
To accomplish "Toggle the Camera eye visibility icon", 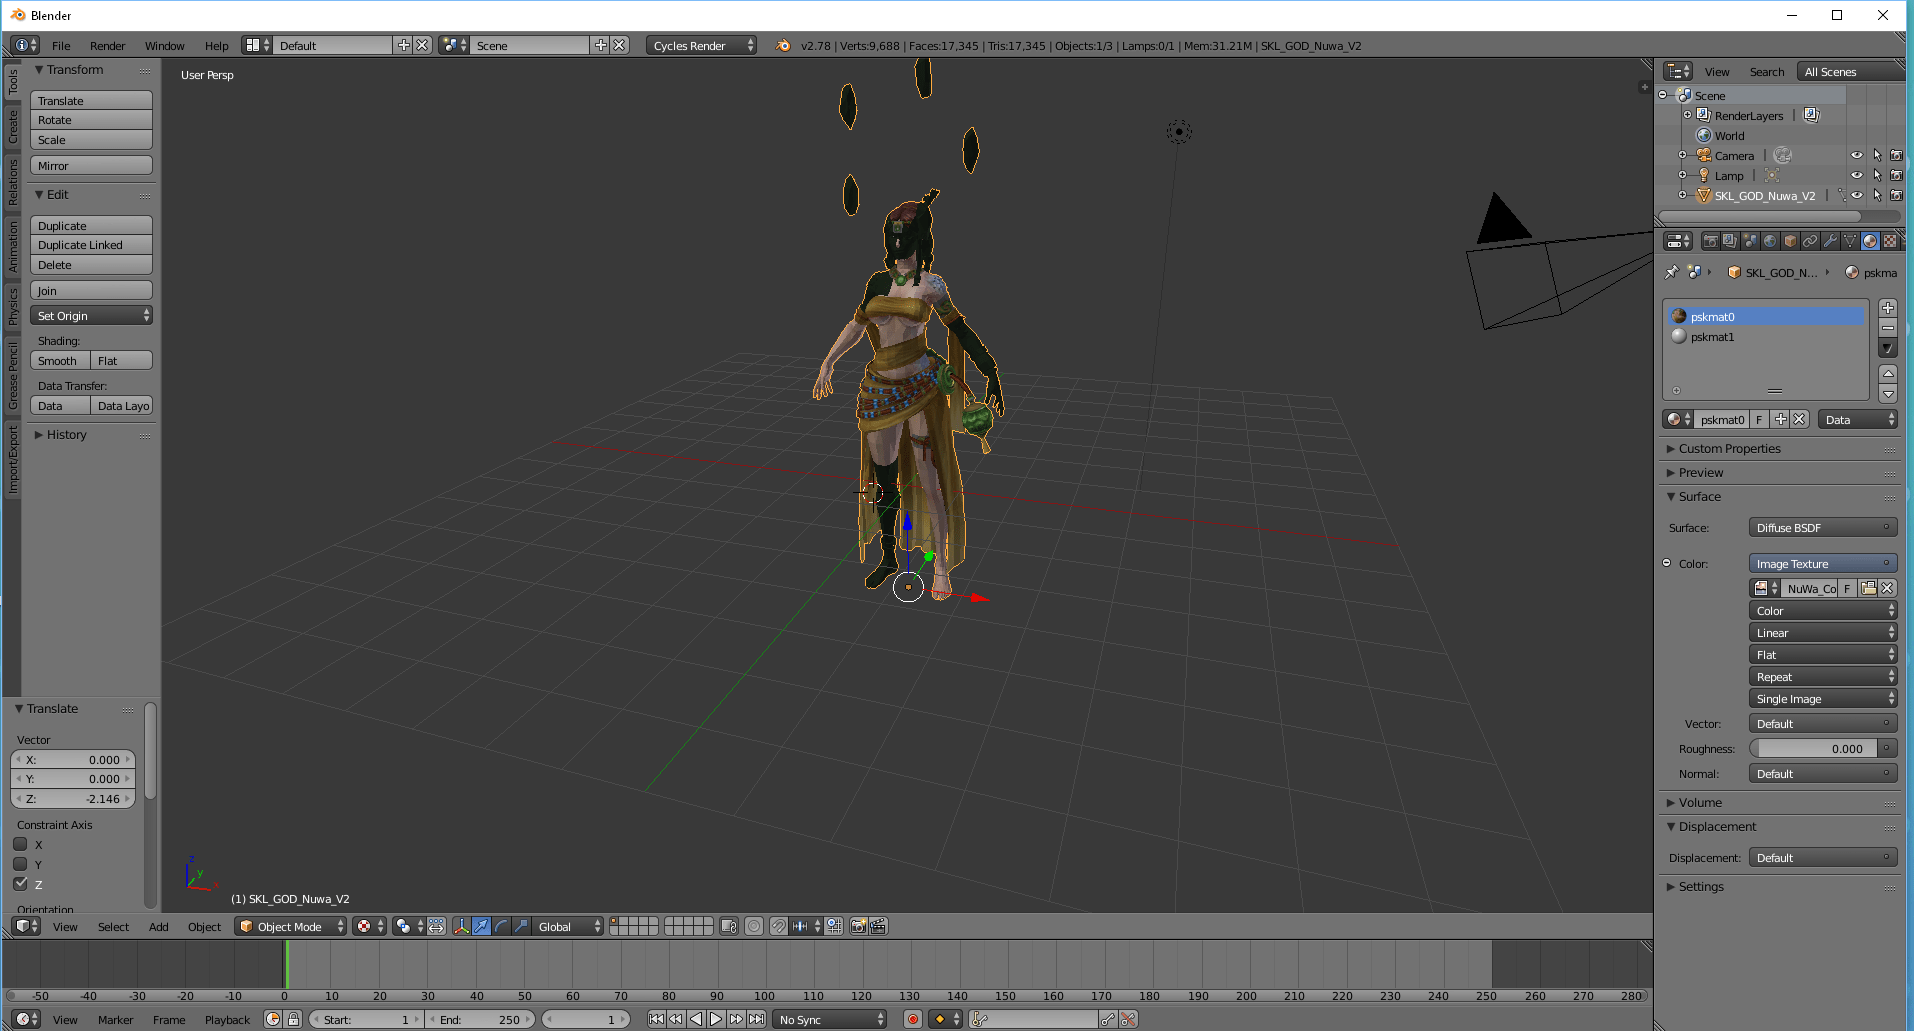I will [x=1857, y=155].
